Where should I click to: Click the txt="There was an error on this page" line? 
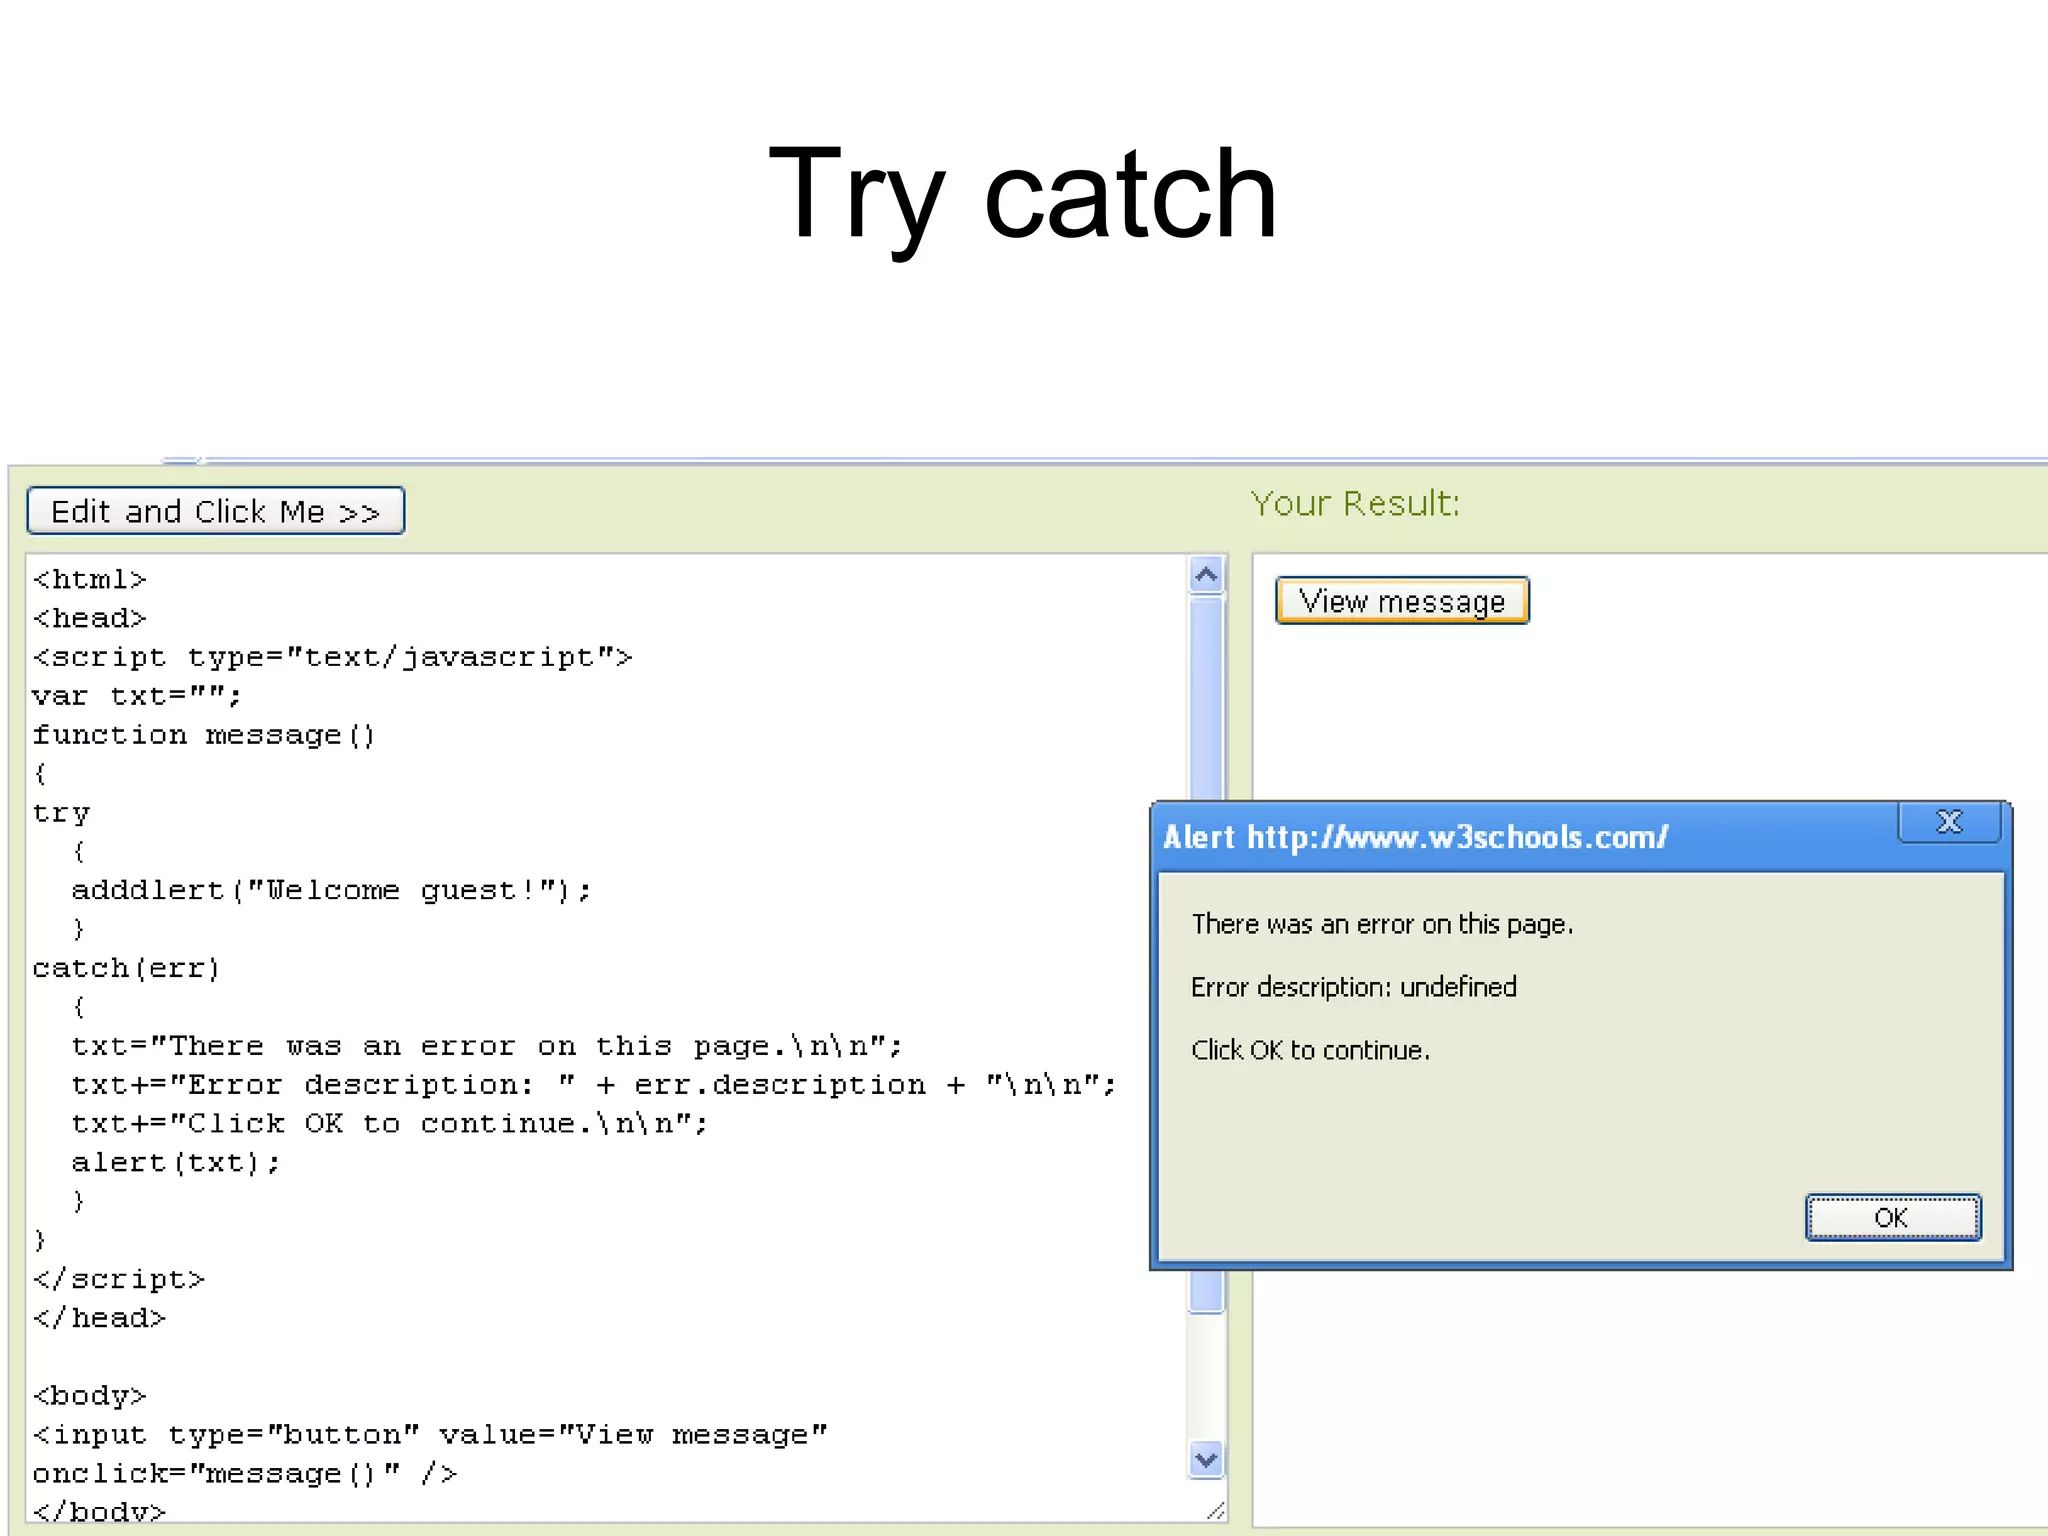click(x=487, y=1046)
